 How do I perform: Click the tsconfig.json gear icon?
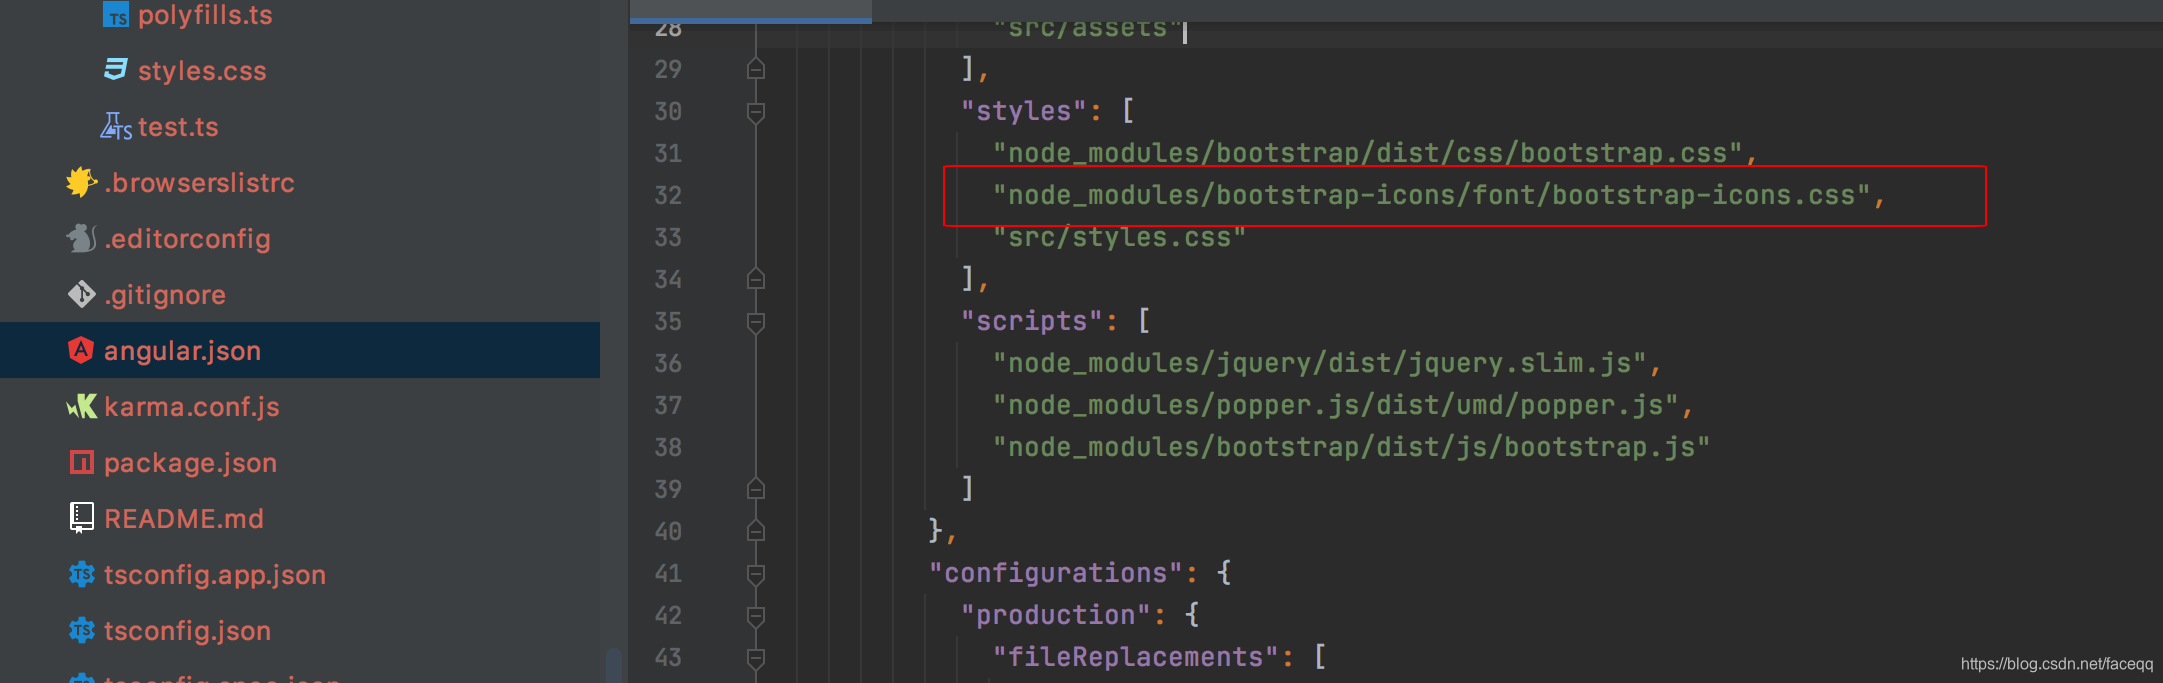tap(81, 630)
